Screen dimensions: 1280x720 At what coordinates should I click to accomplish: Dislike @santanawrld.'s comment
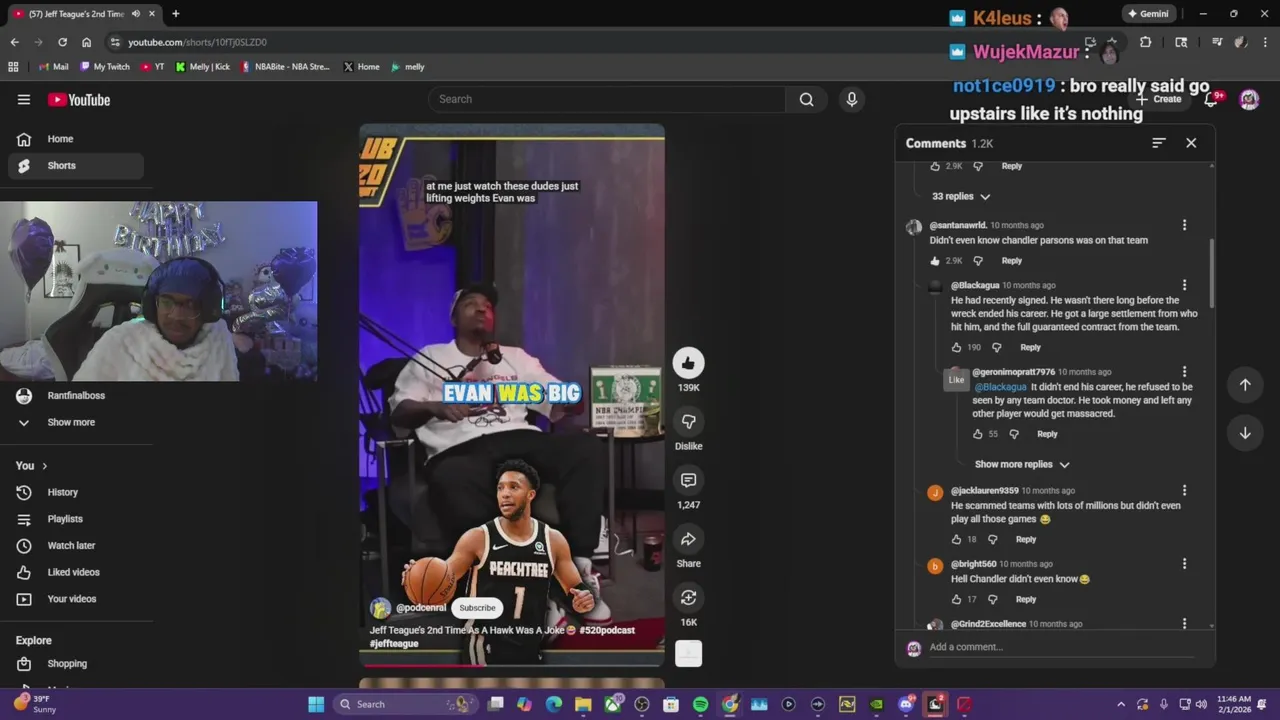pyautogui.click(x=978, y=261)
